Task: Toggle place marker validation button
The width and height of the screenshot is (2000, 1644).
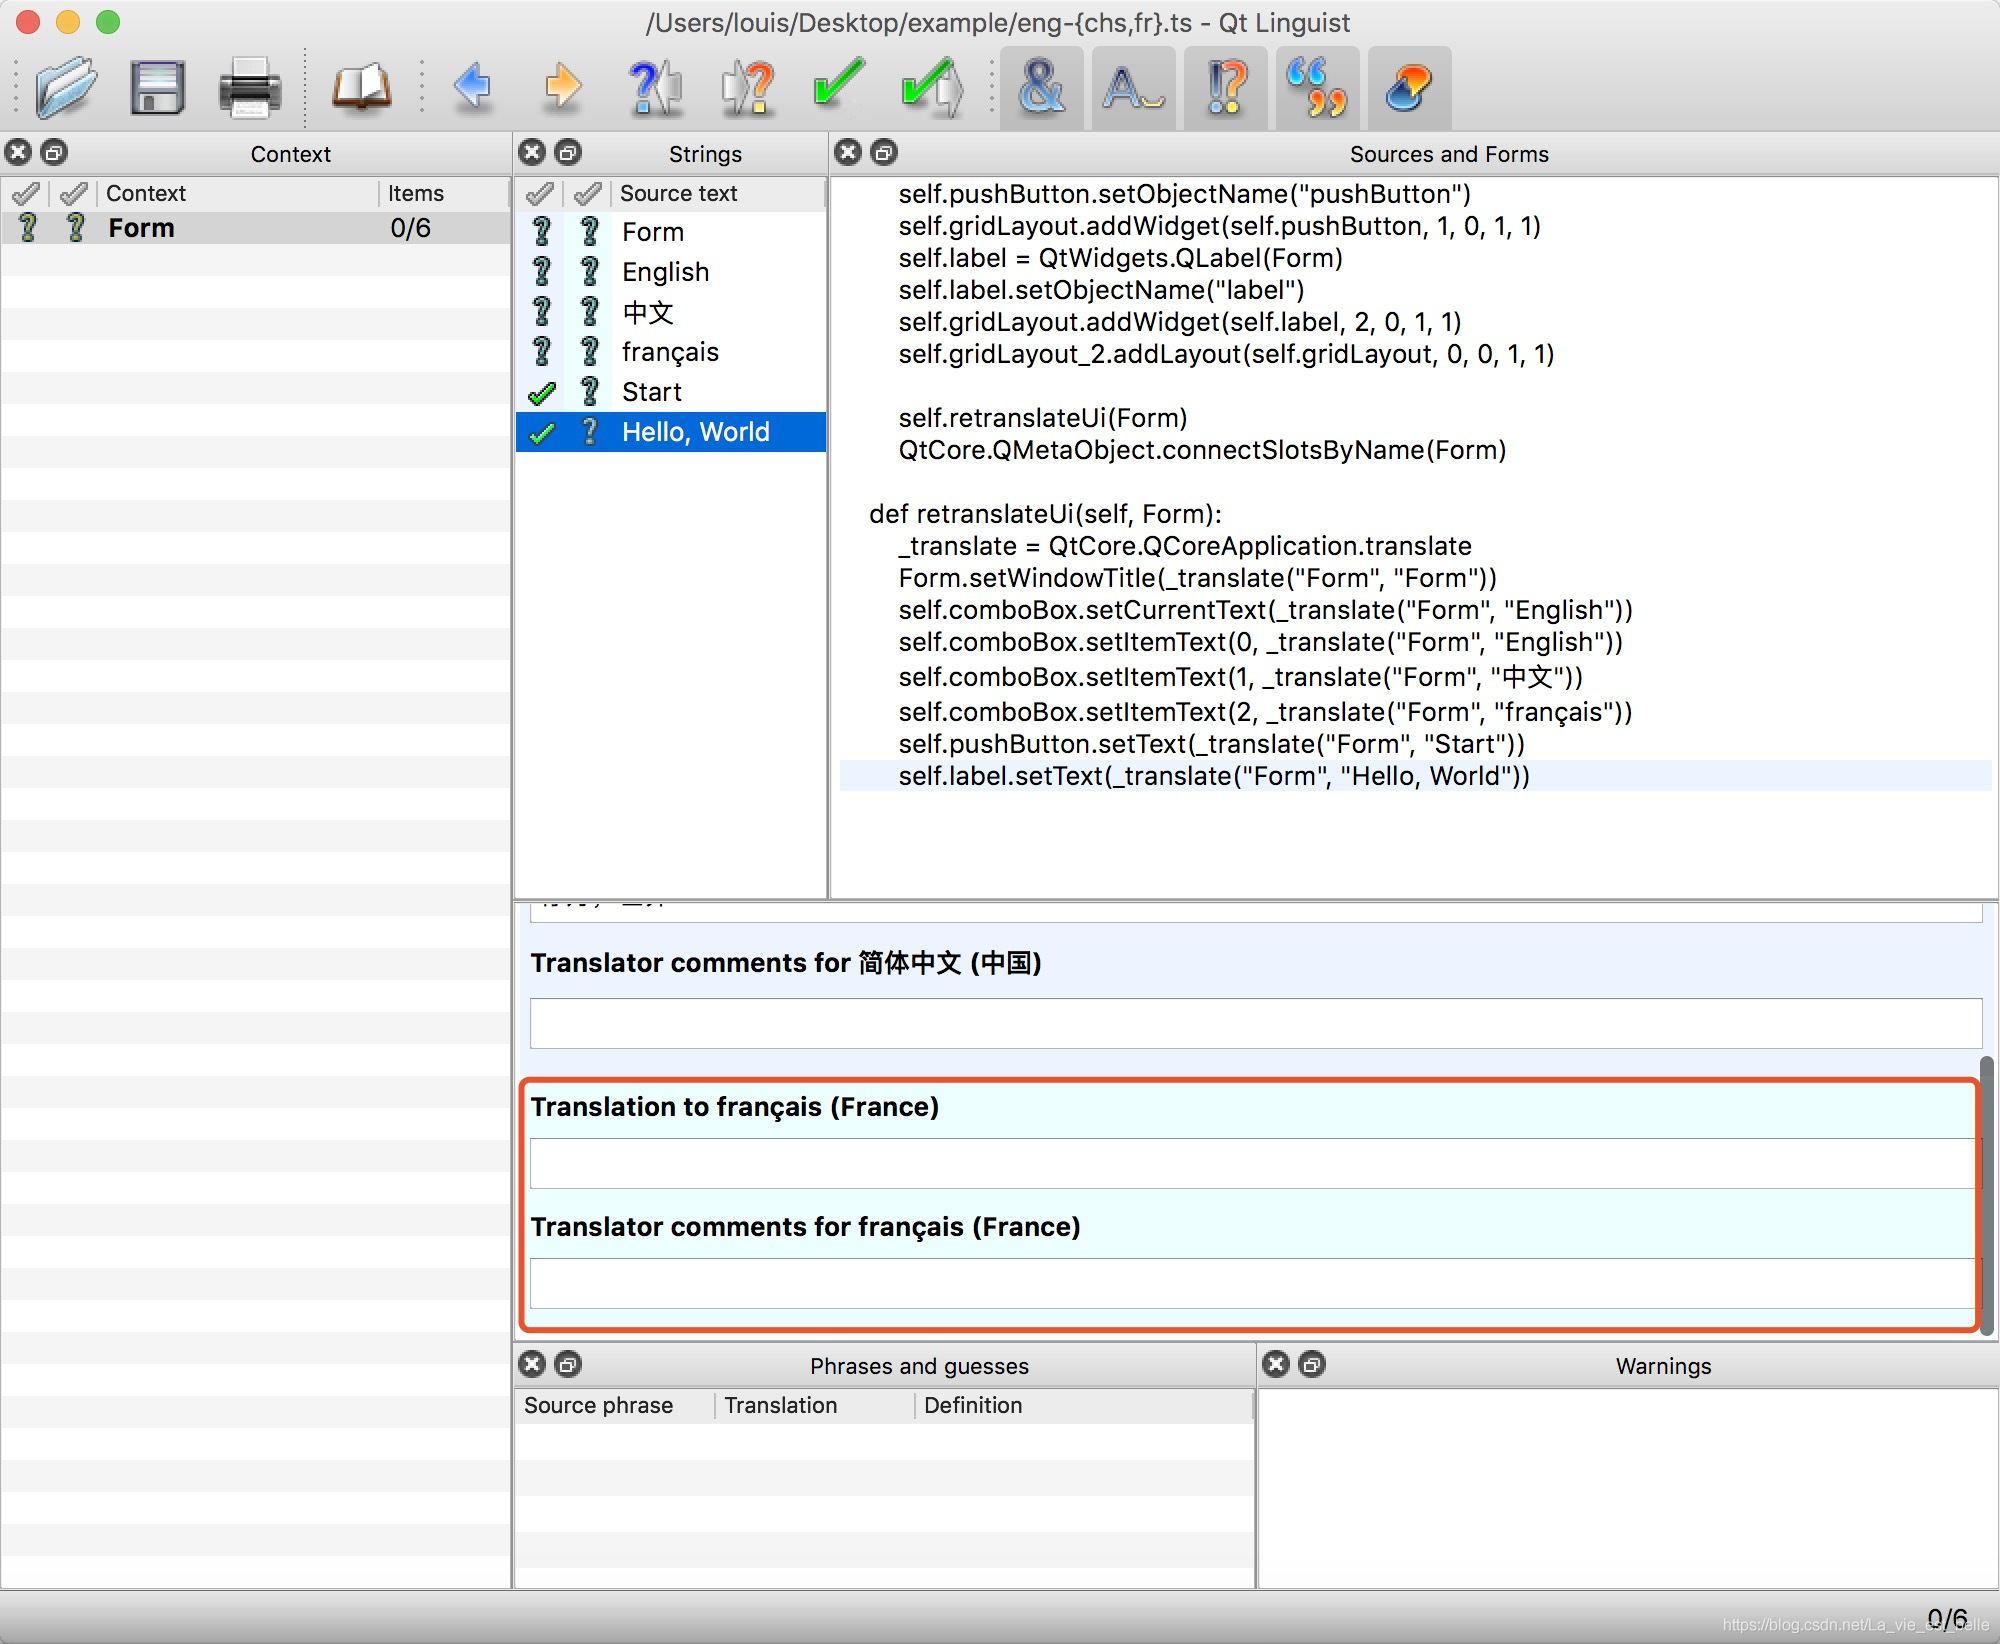Action: 1409,88
